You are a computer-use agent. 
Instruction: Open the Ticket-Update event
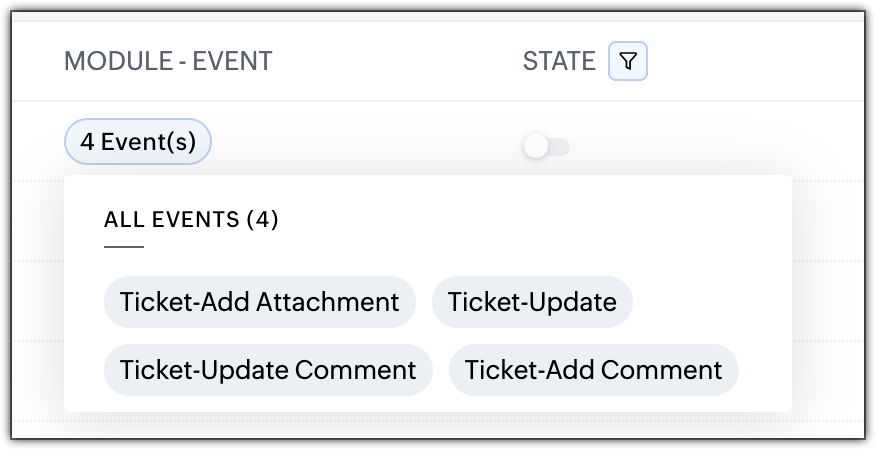(532, 302)
